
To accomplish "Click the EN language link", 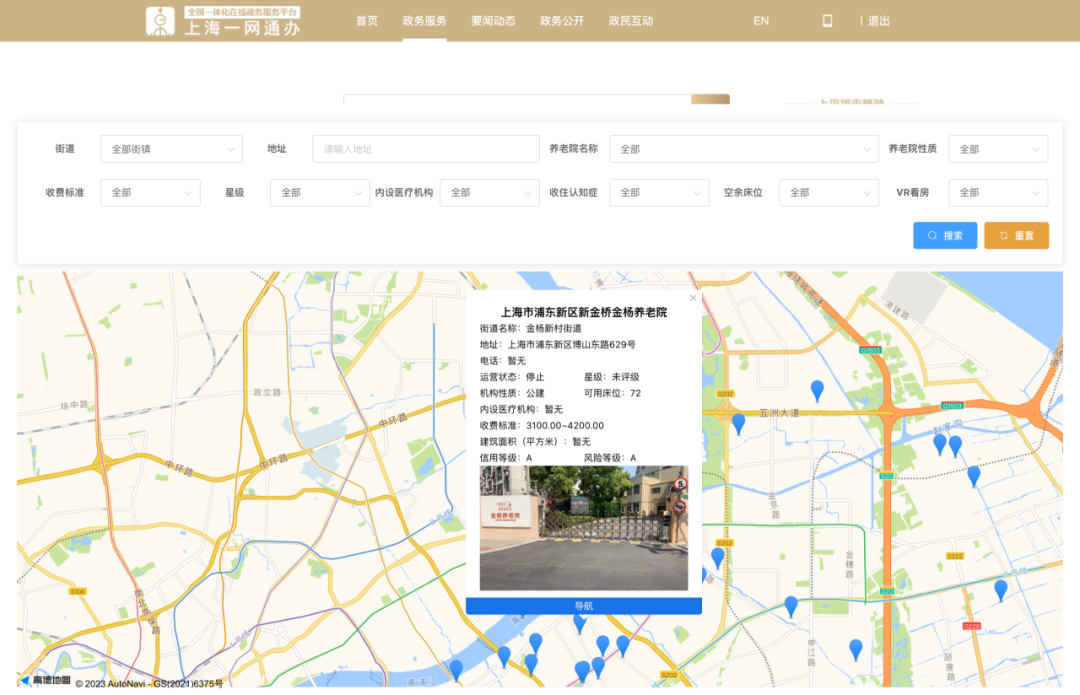I will (x=761, y=20).
